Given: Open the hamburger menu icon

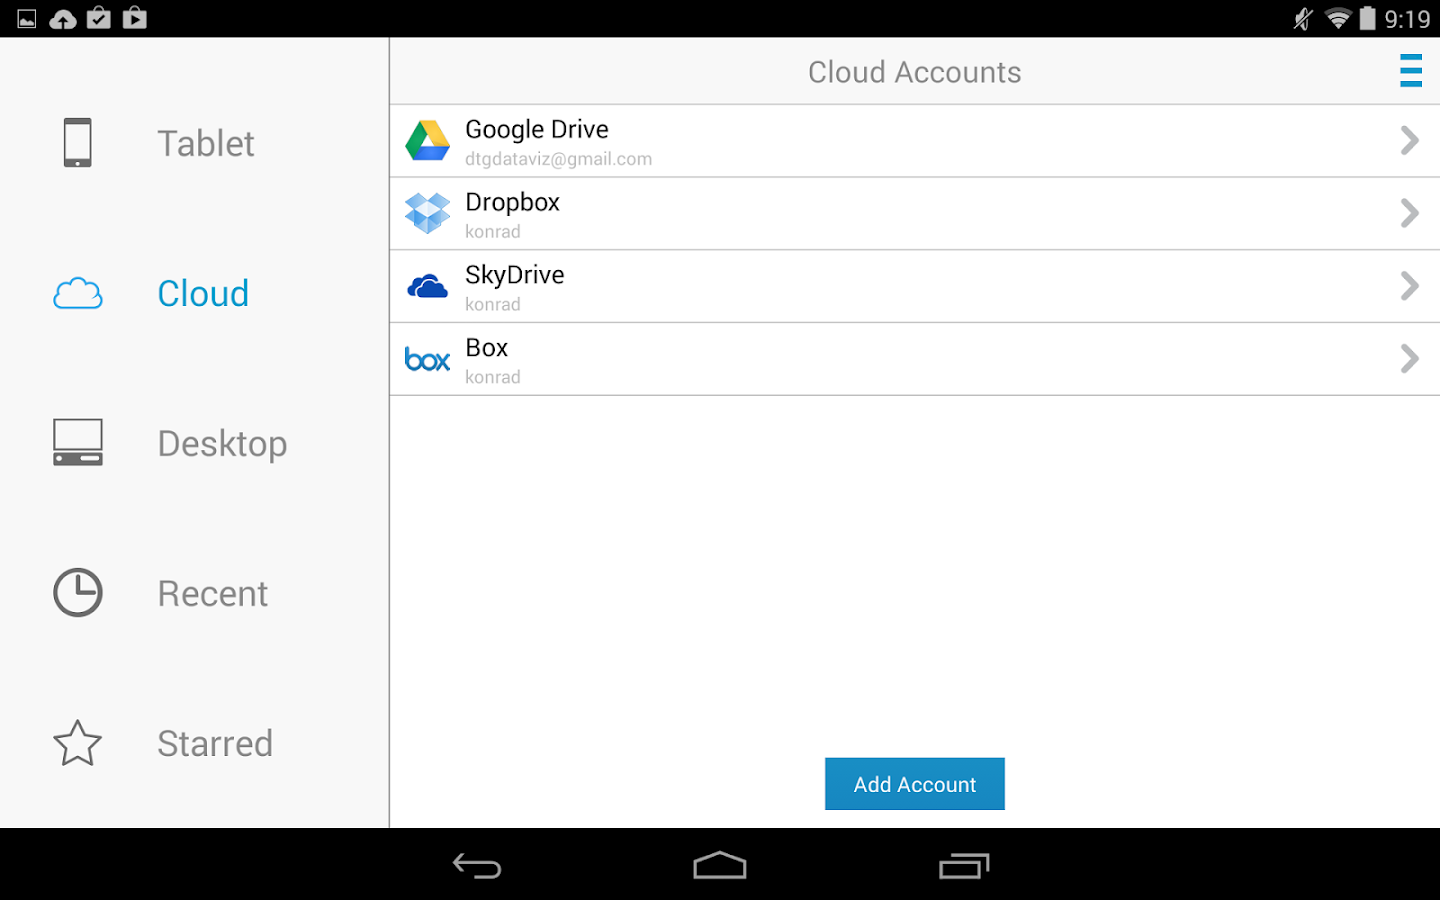Looking at the screenshot, I should [x=1411, y=71].
